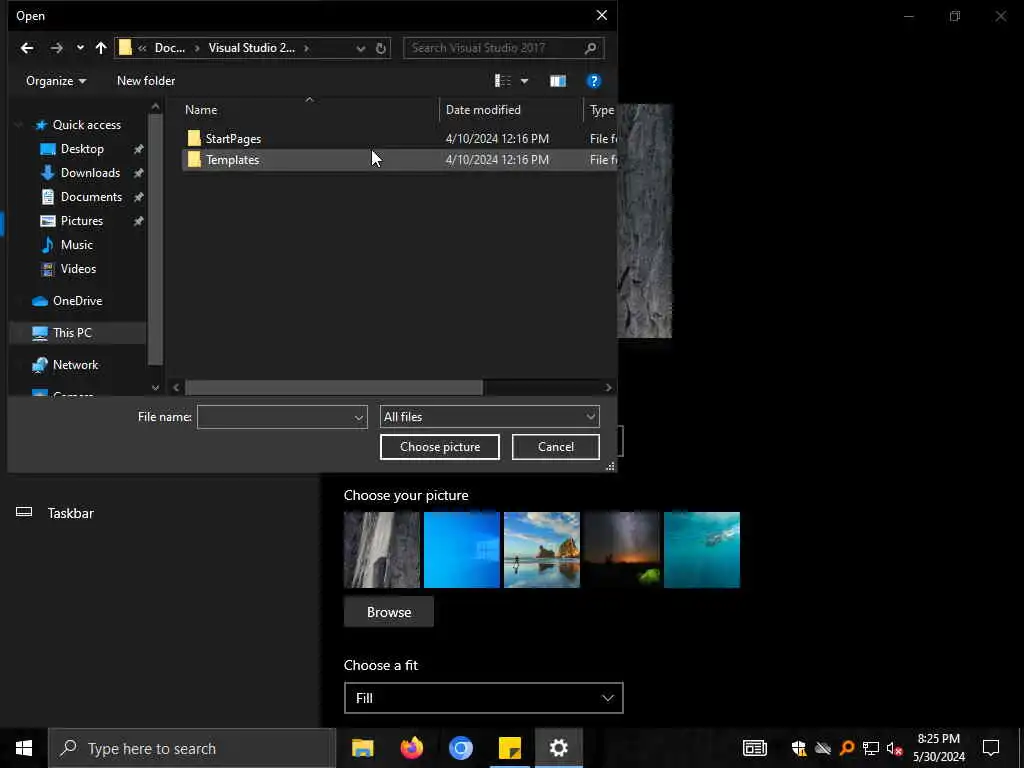Choose the gray rock wallpaper thumbnail
Image resolution: width=1024 pixels, height=768 pixels.
[381, 550]
